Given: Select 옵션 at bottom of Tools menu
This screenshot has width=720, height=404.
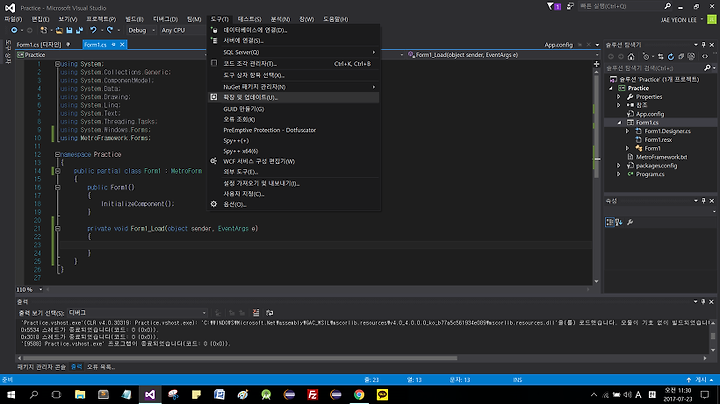Looking at the screenshot, I should click(293, 204).
